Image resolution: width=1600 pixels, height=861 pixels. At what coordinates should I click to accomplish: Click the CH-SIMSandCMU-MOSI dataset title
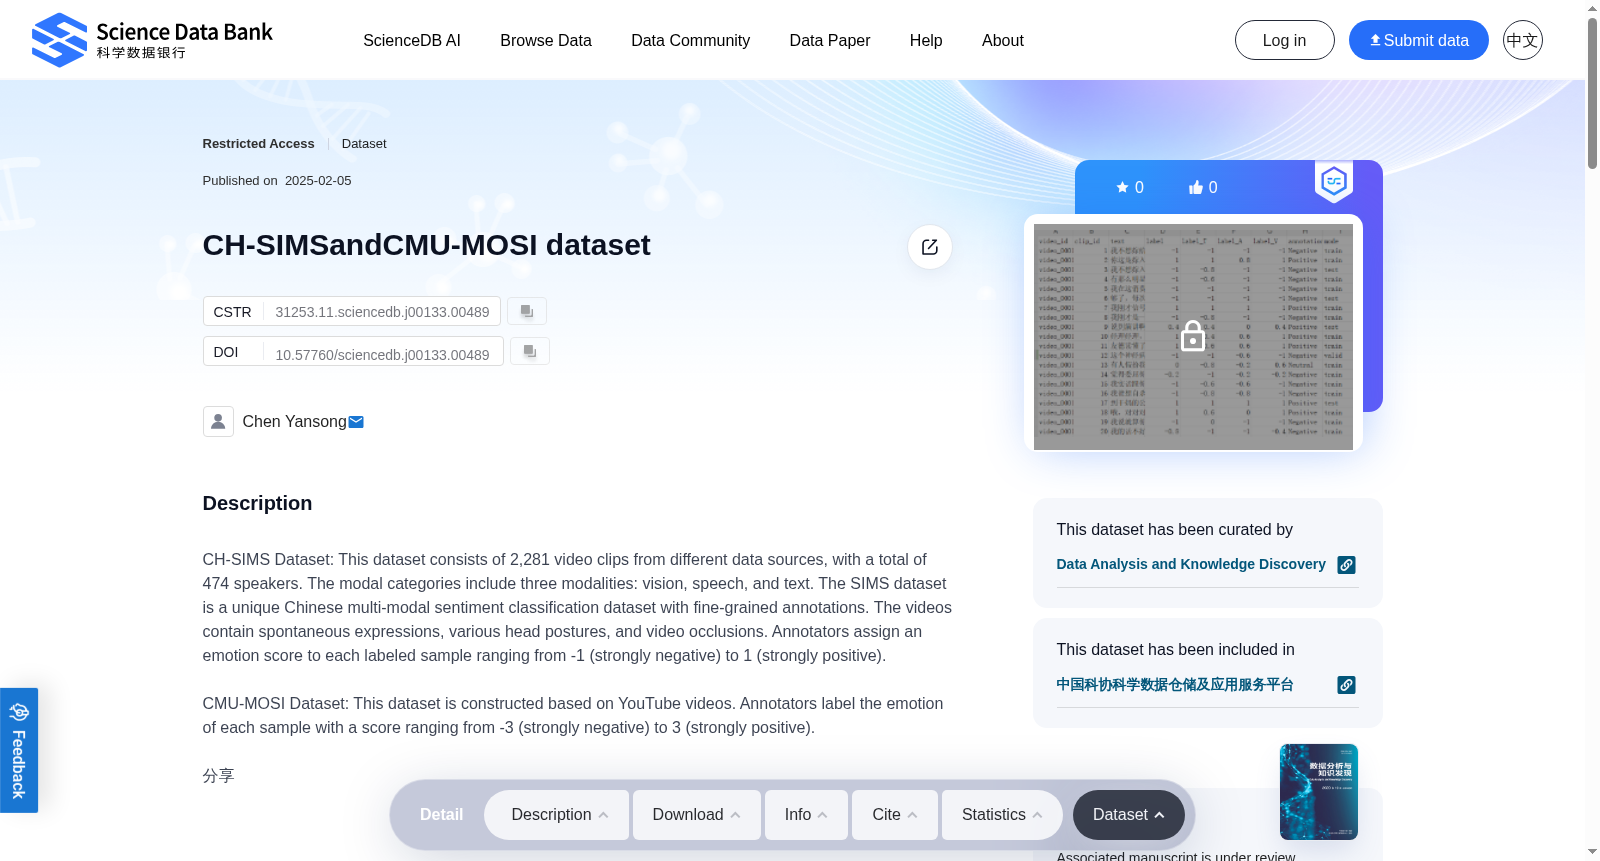click(426, 245)
